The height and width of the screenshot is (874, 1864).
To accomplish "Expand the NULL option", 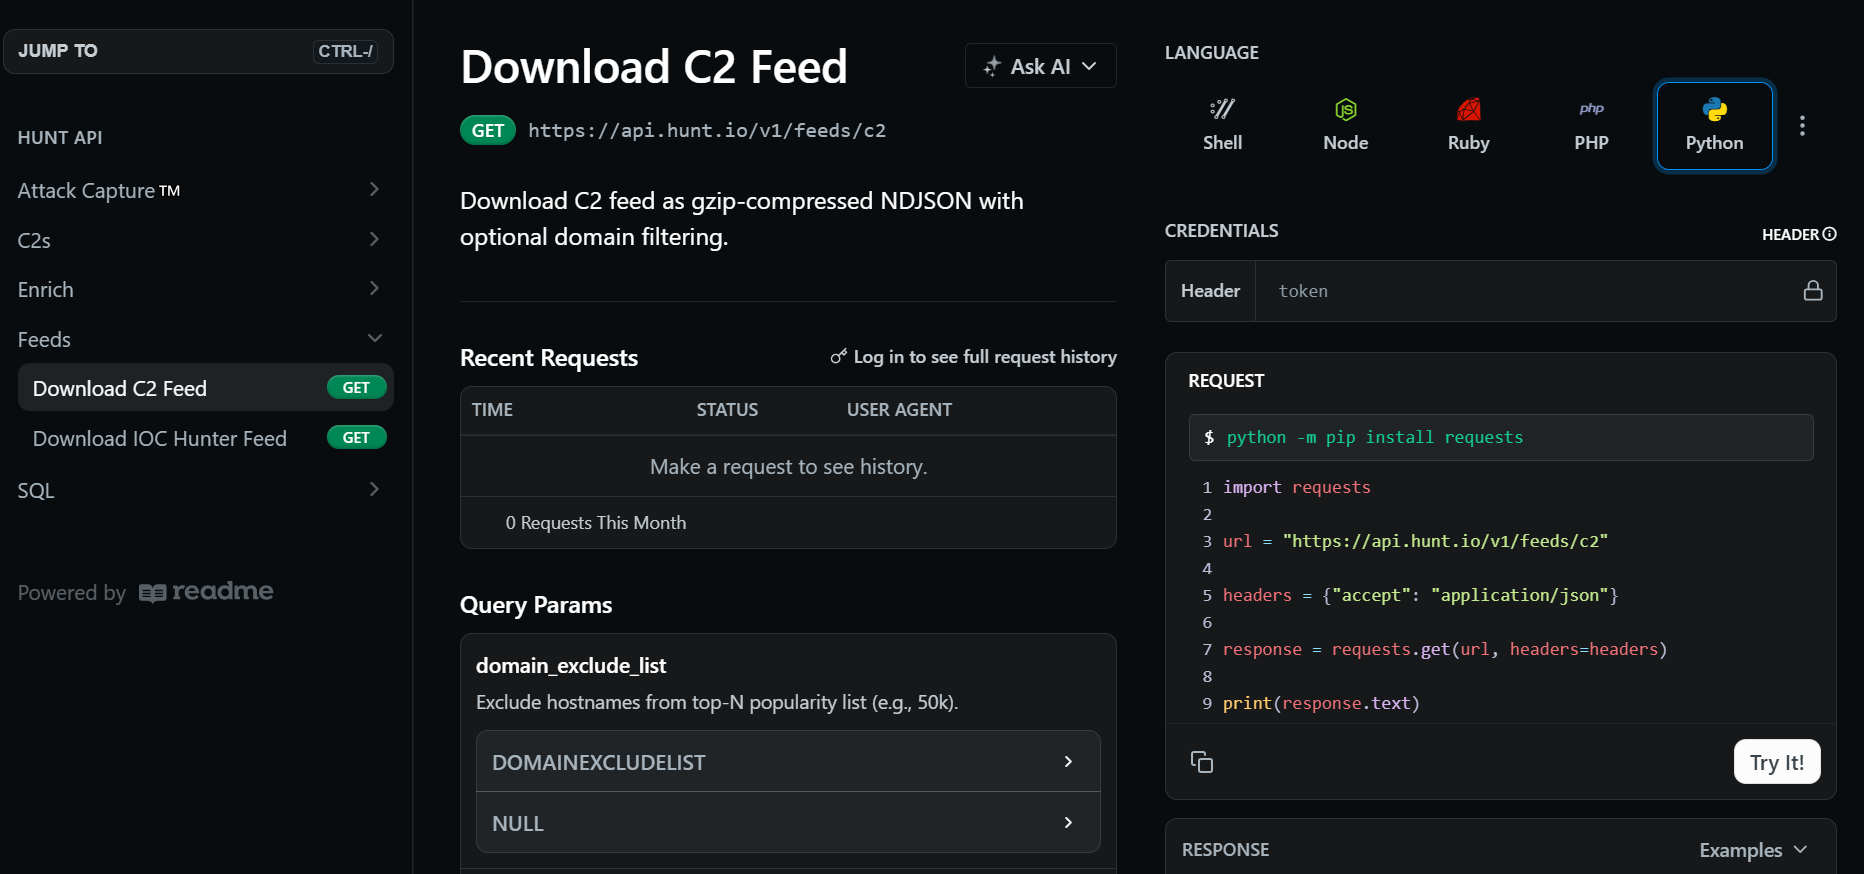I will 788,823.
